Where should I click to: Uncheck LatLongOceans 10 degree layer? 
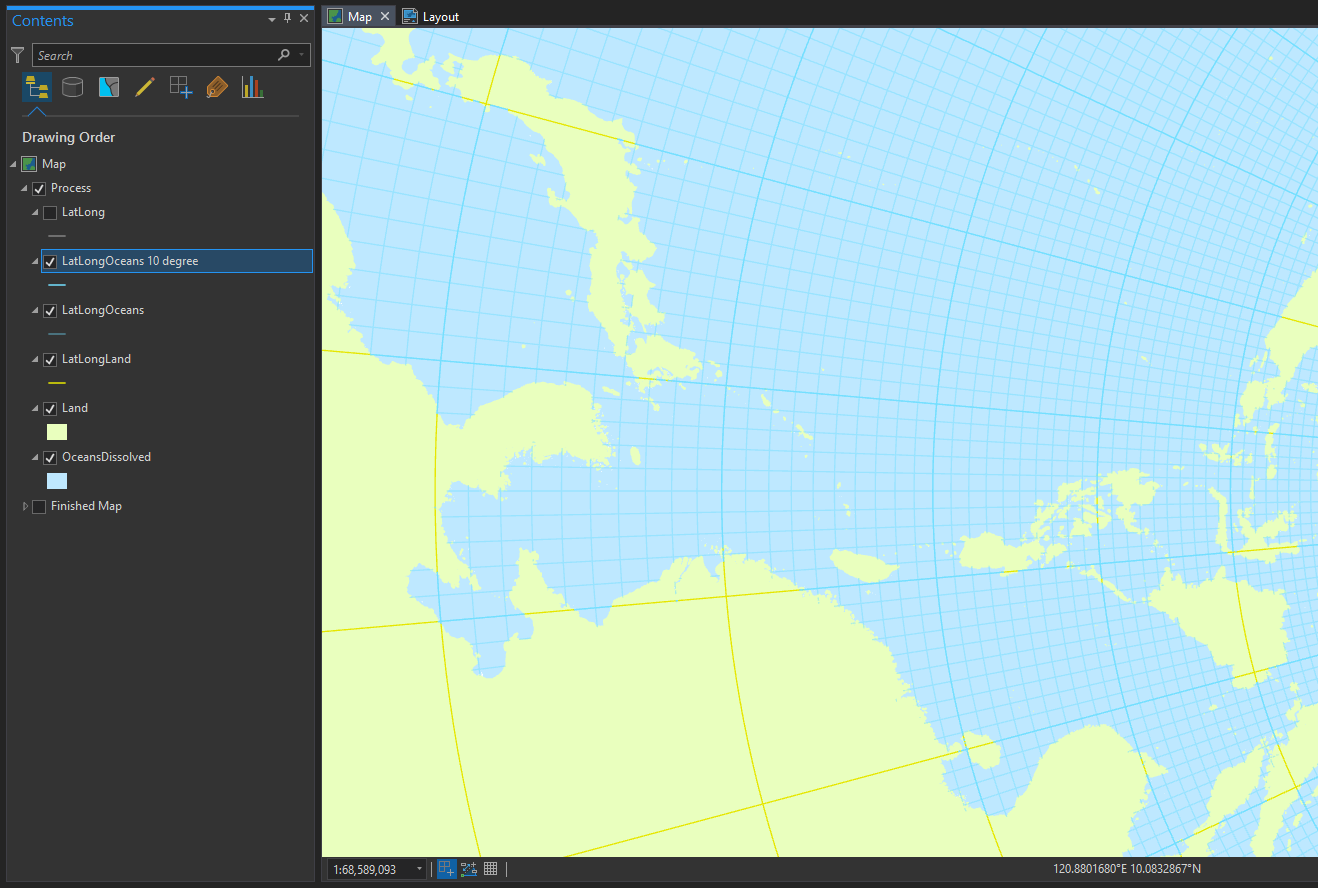coord(50,261)
